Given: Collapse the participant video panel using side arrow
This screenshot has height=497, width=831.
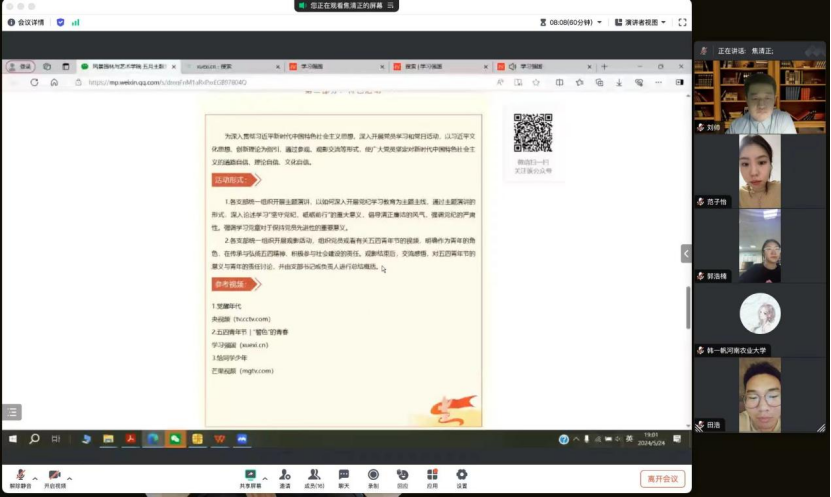Looking at the screenshot, I should pos(686,254).
